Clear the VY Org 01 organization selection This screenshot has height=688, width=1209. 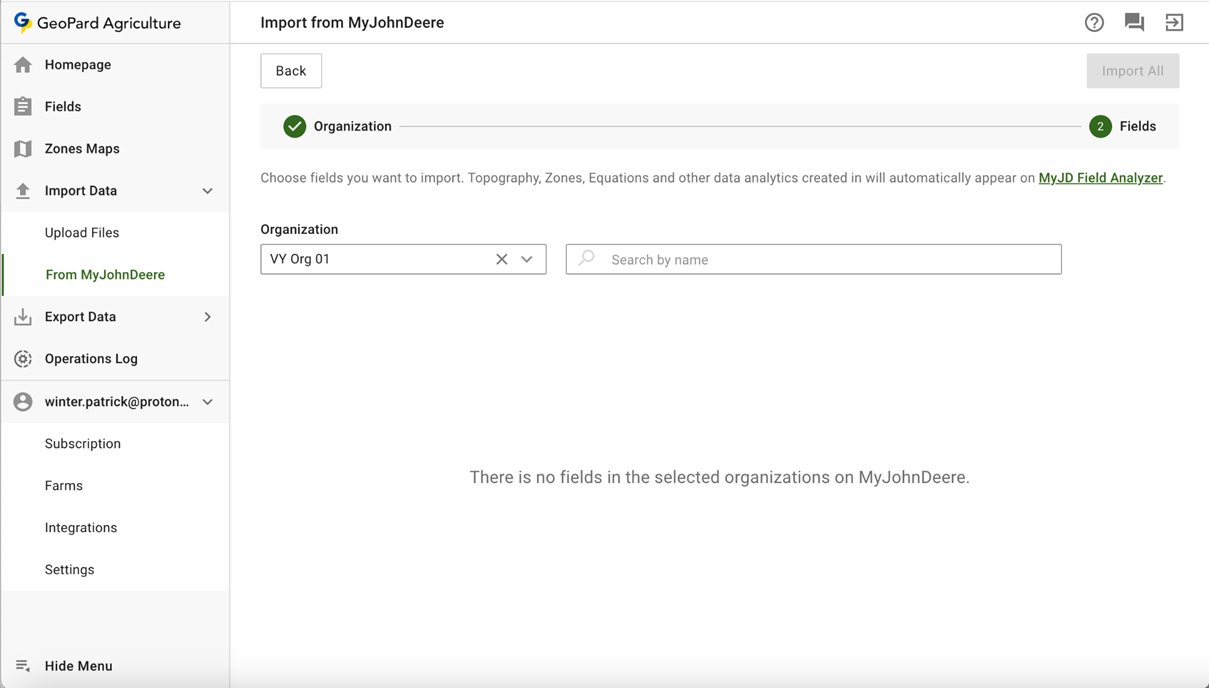pos(501,259)
